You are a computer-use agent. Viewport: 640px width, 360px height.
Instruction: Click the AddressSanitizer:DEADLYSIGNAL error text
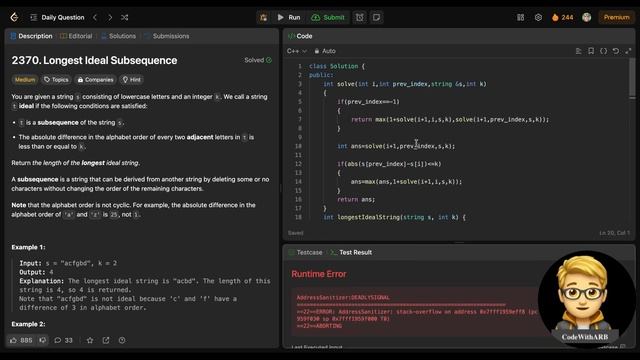click(343, 298)
